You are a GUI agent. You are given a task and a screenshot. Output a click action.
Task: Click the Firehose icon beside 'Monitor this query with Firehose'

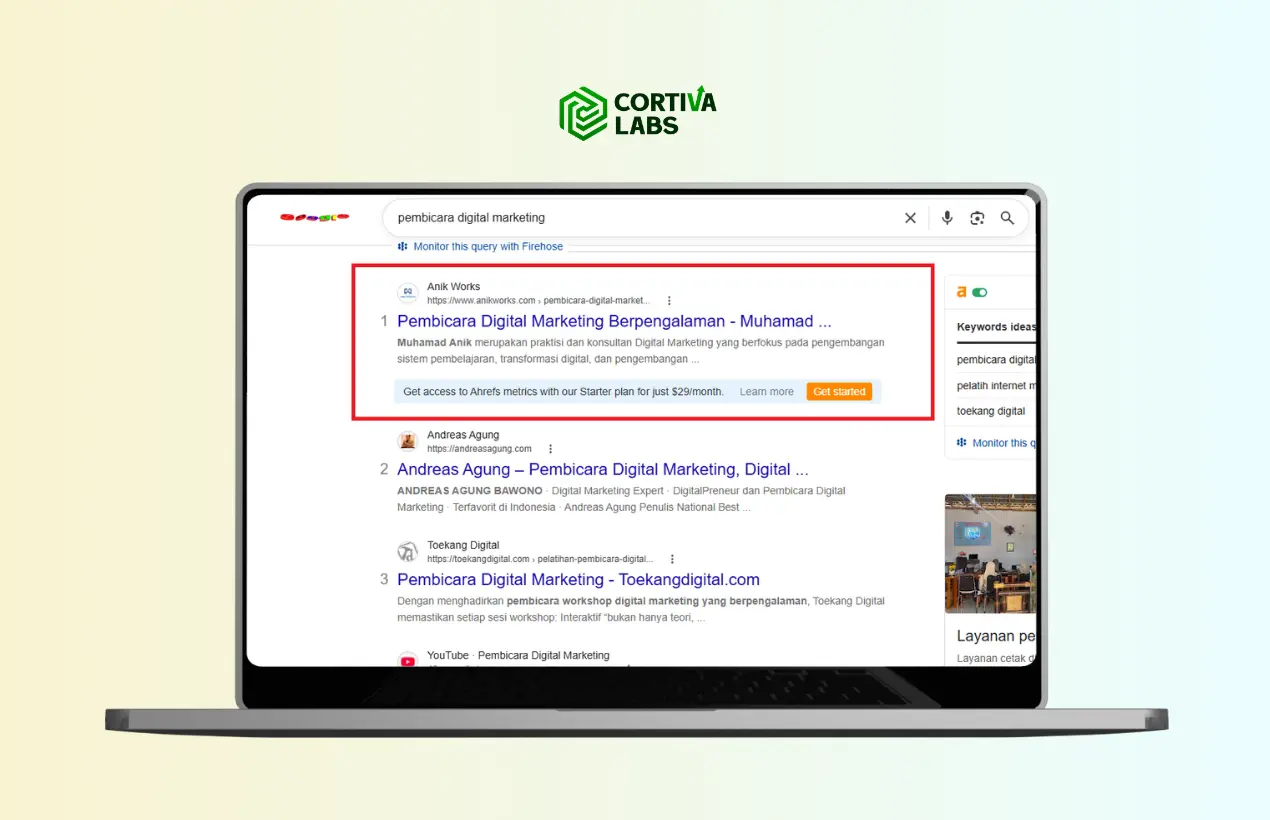(402, 246)
